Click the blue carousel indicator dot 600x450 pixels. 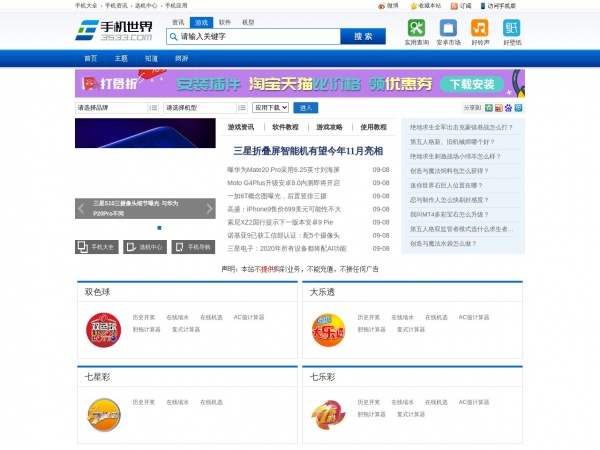[159, 228]
